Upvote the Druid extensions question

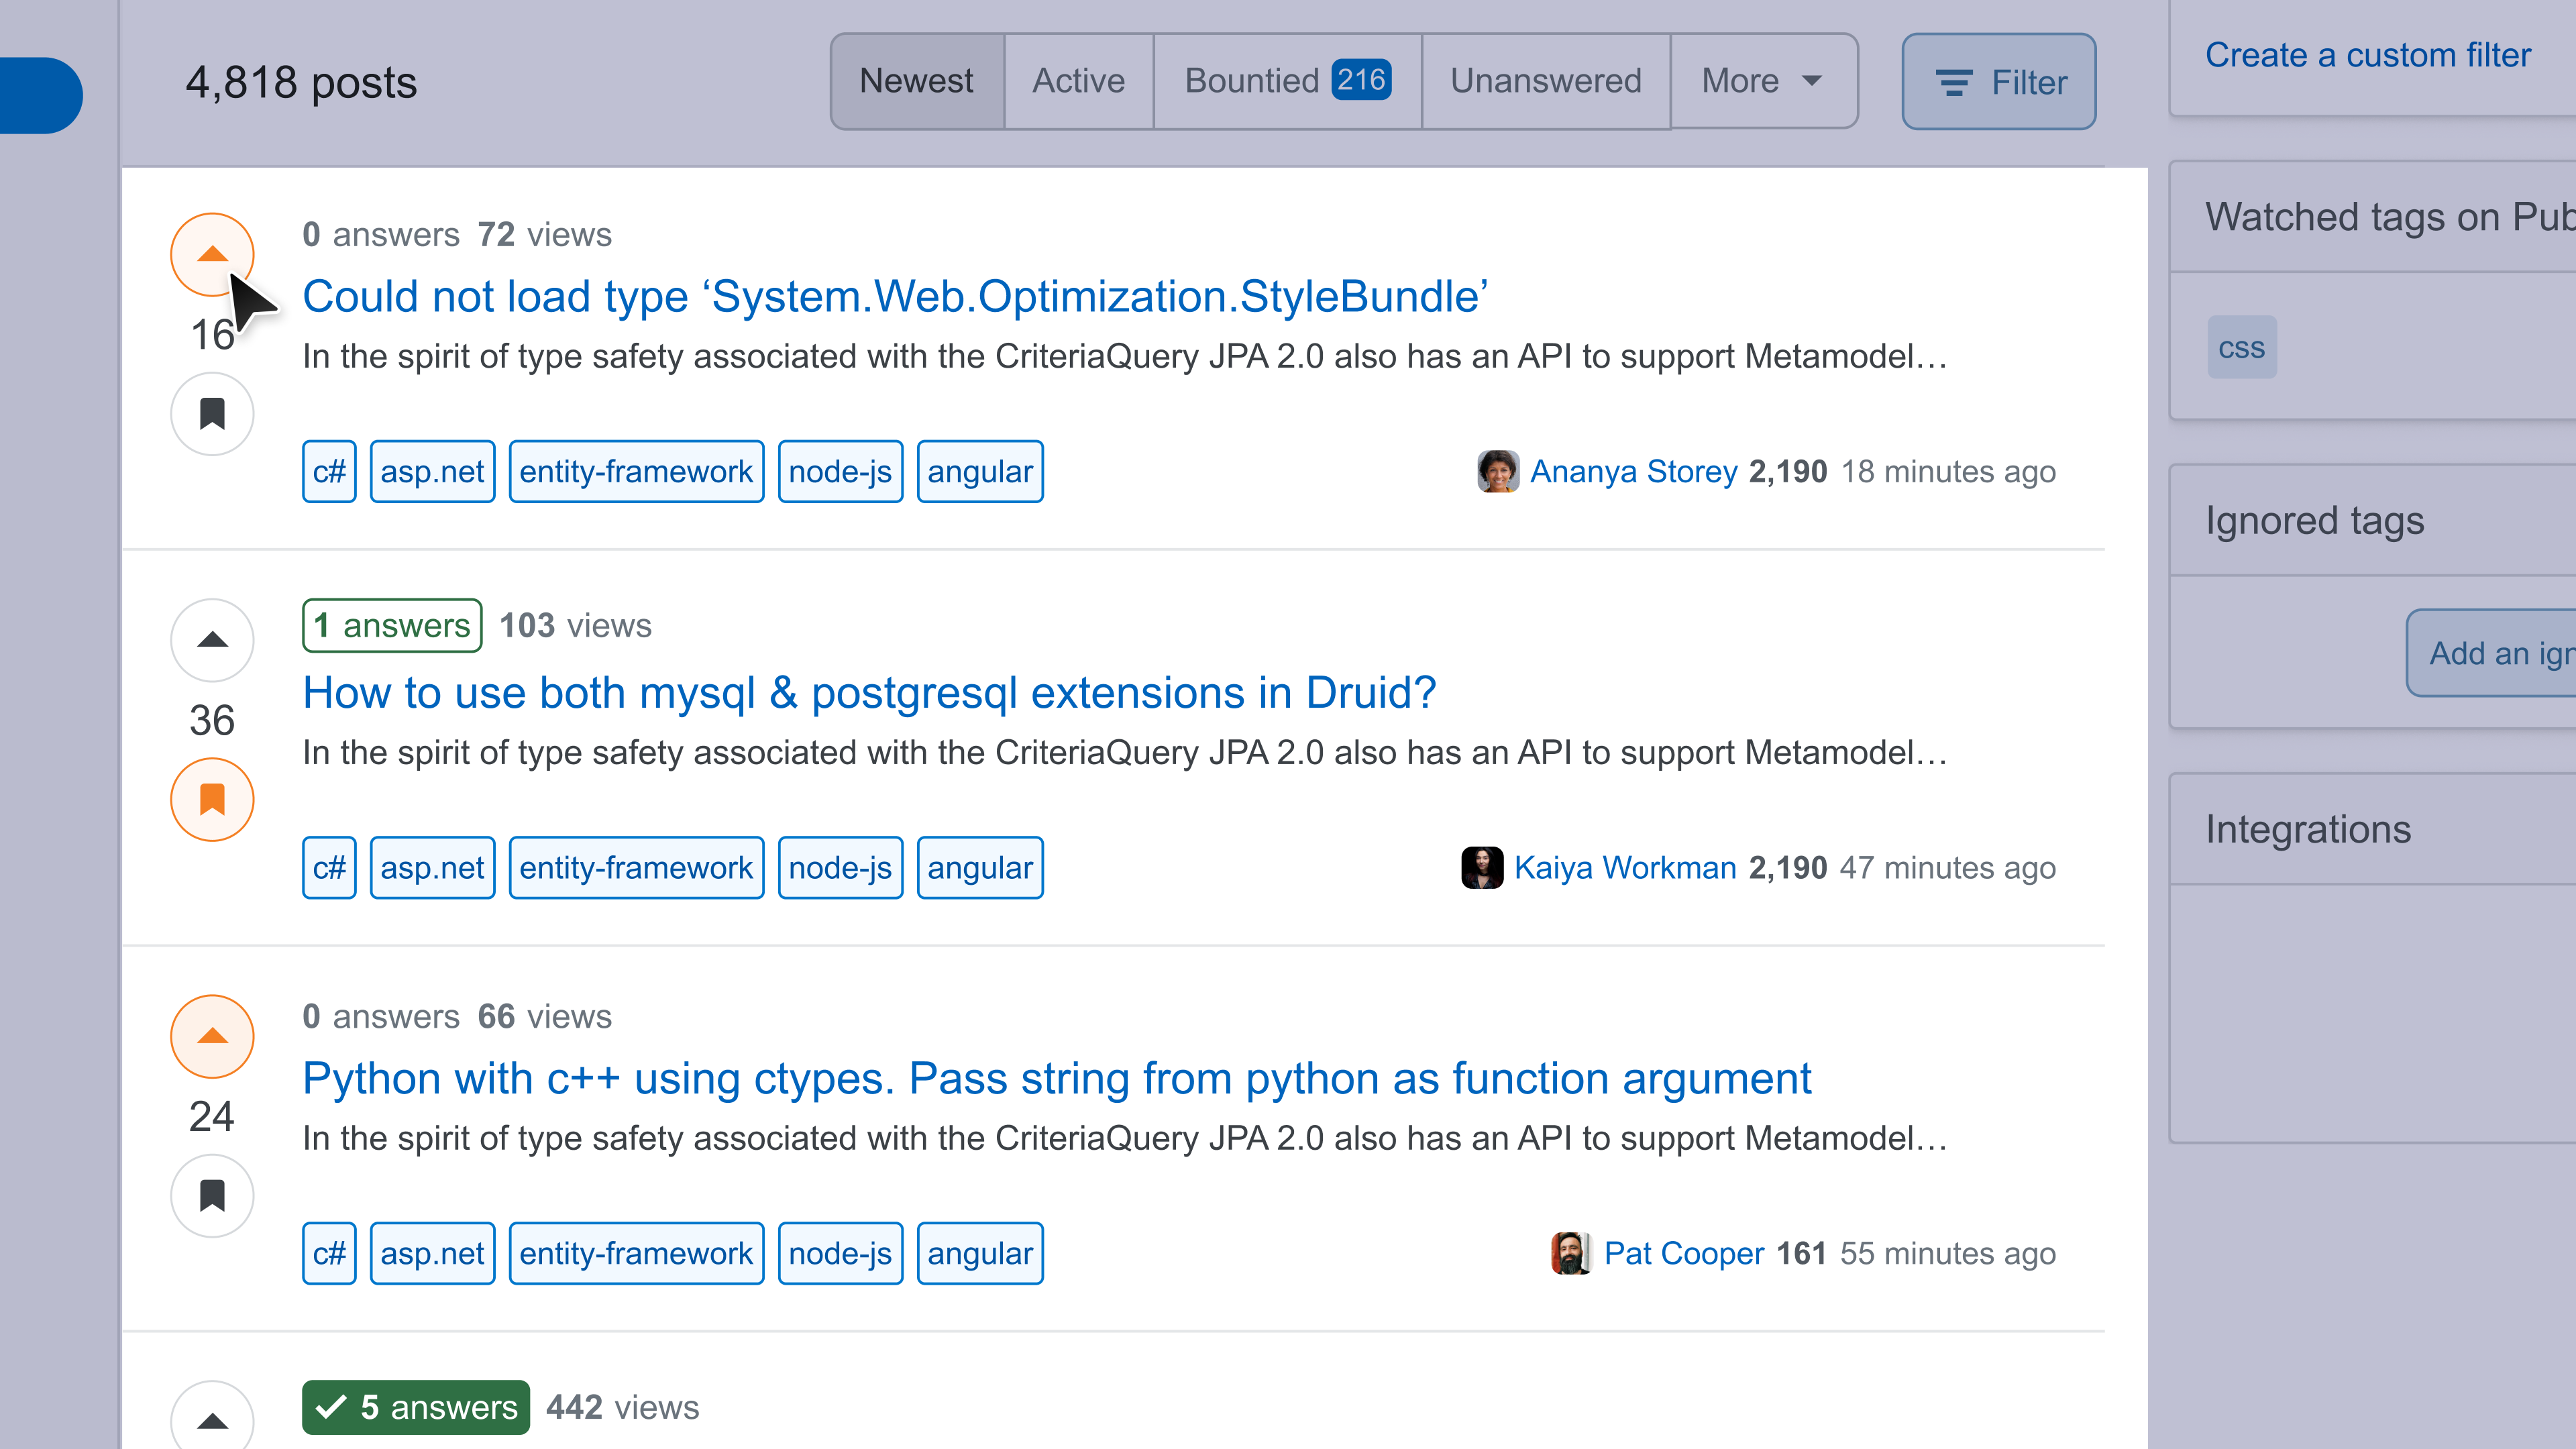click(212, 640)
